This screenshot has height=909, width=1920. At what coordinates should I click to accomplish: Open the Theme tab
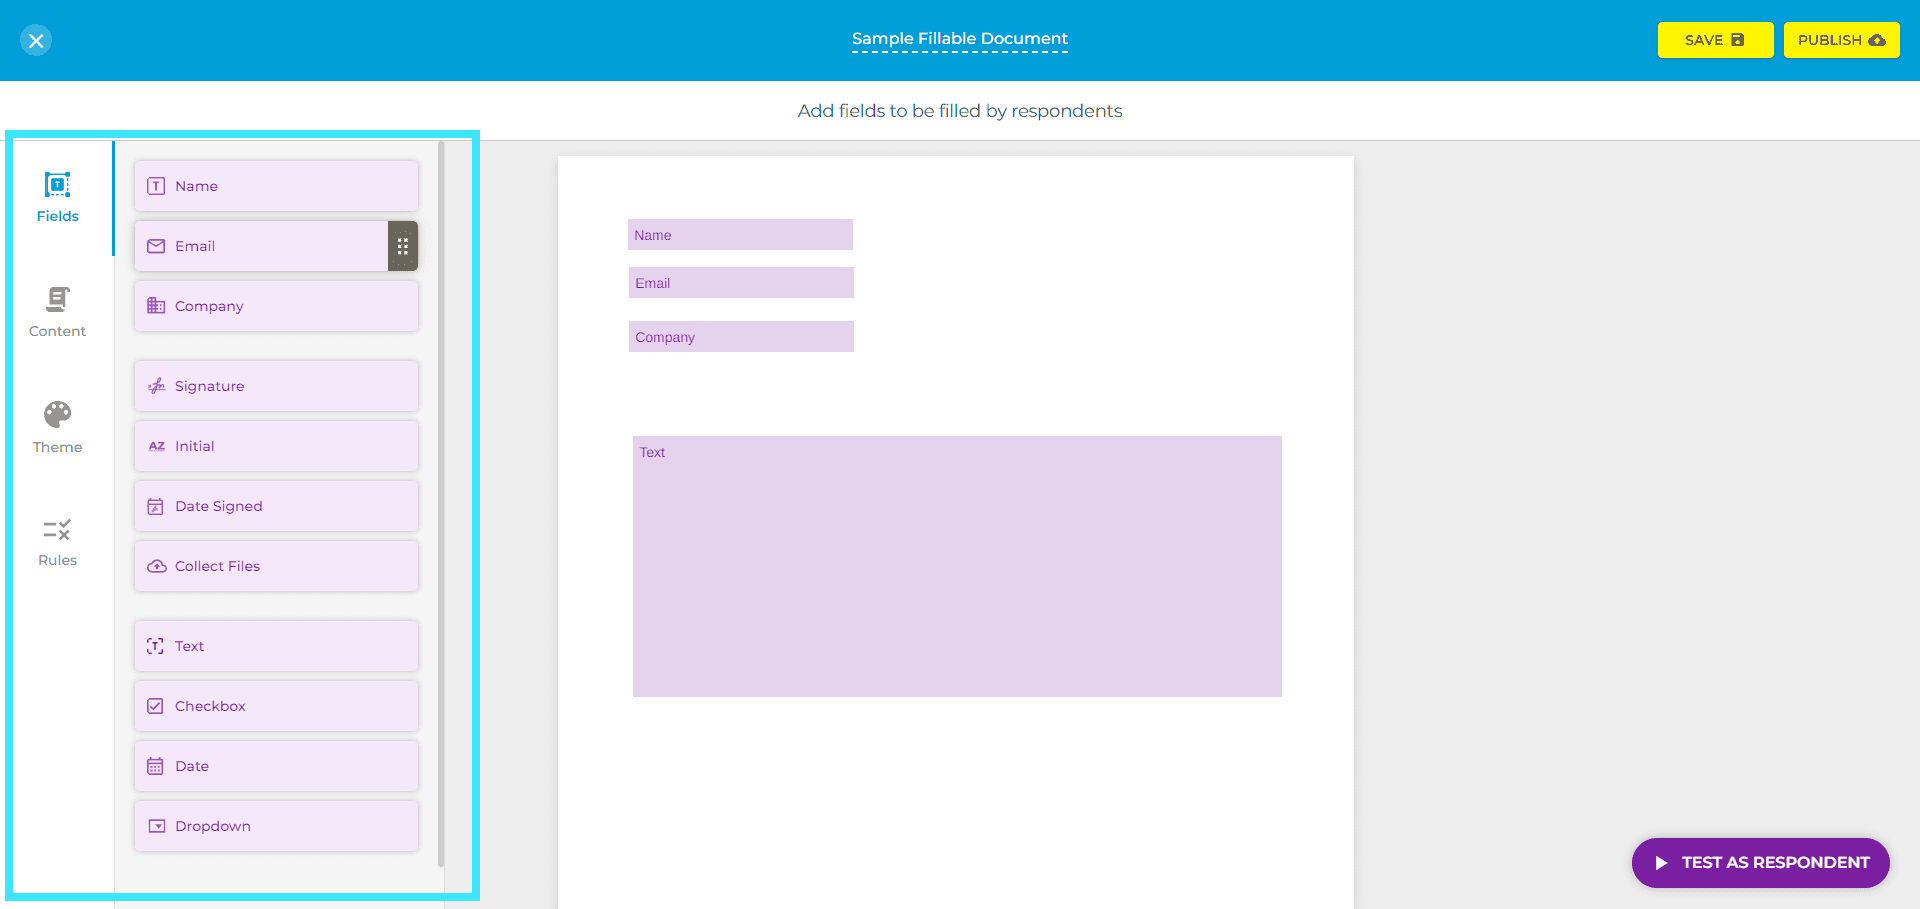(58, 427)
